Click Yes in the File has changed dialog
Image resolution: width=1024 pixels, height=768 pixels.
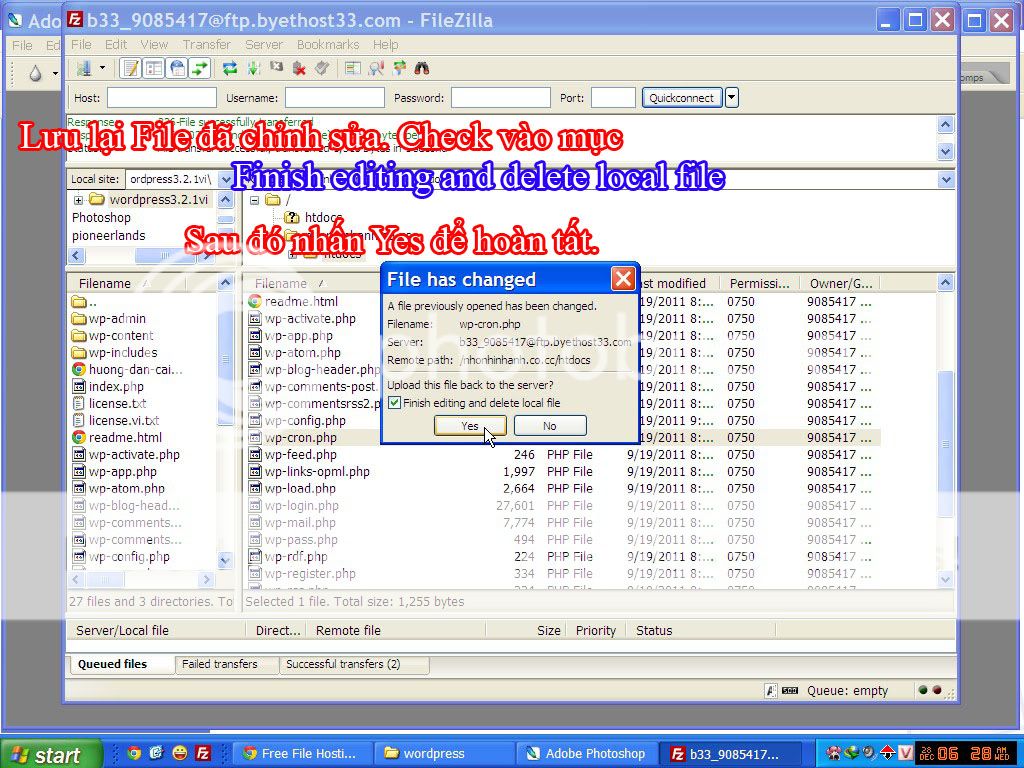click(470, 426)
